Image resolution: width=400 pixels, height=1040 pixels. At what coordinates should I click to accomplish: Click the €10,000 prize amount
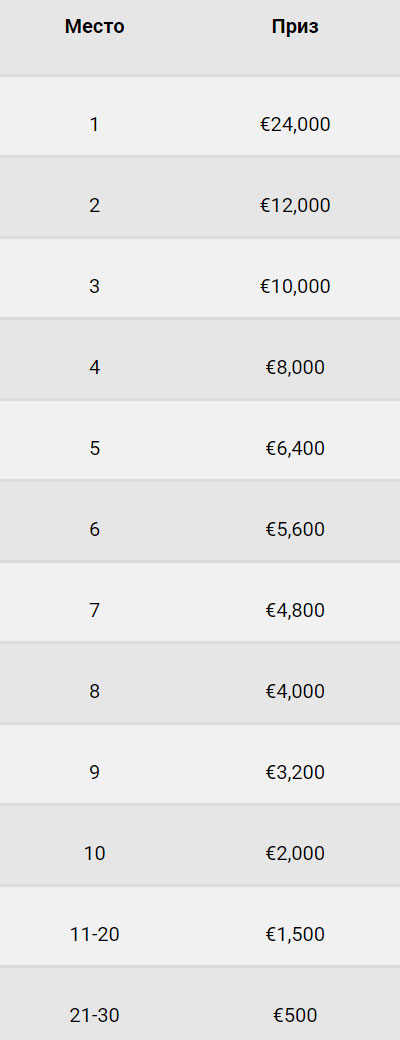(295, 286)
